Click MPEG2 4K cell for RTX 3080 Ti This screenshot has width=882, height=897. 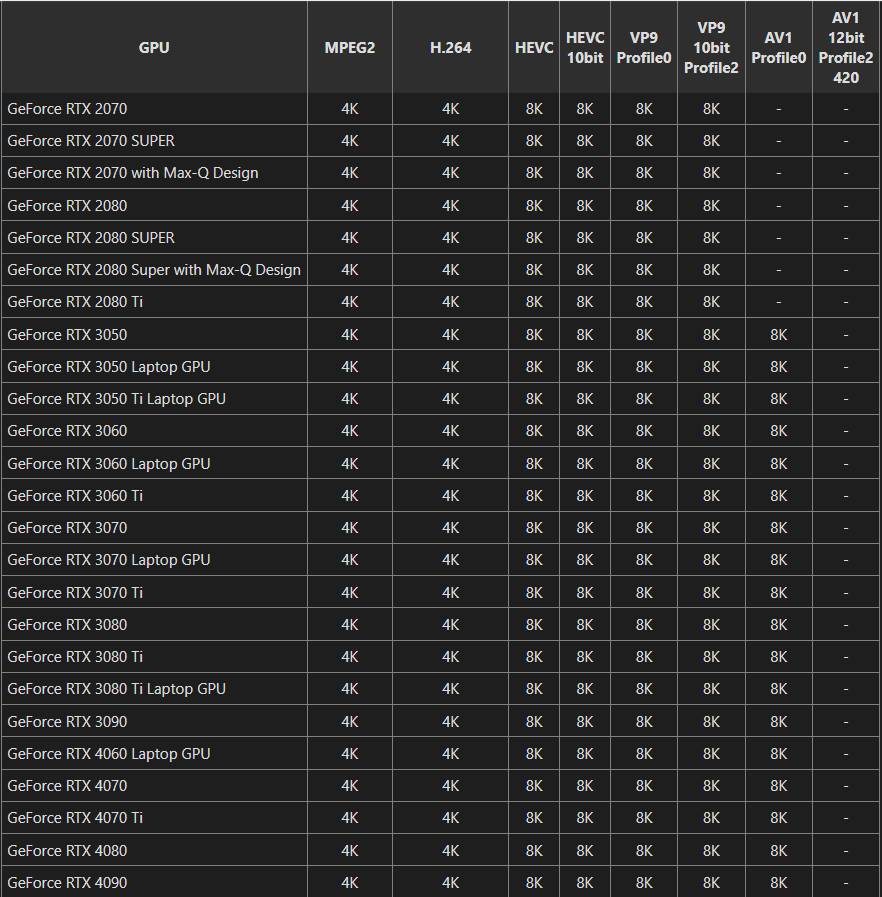point(349,656)
